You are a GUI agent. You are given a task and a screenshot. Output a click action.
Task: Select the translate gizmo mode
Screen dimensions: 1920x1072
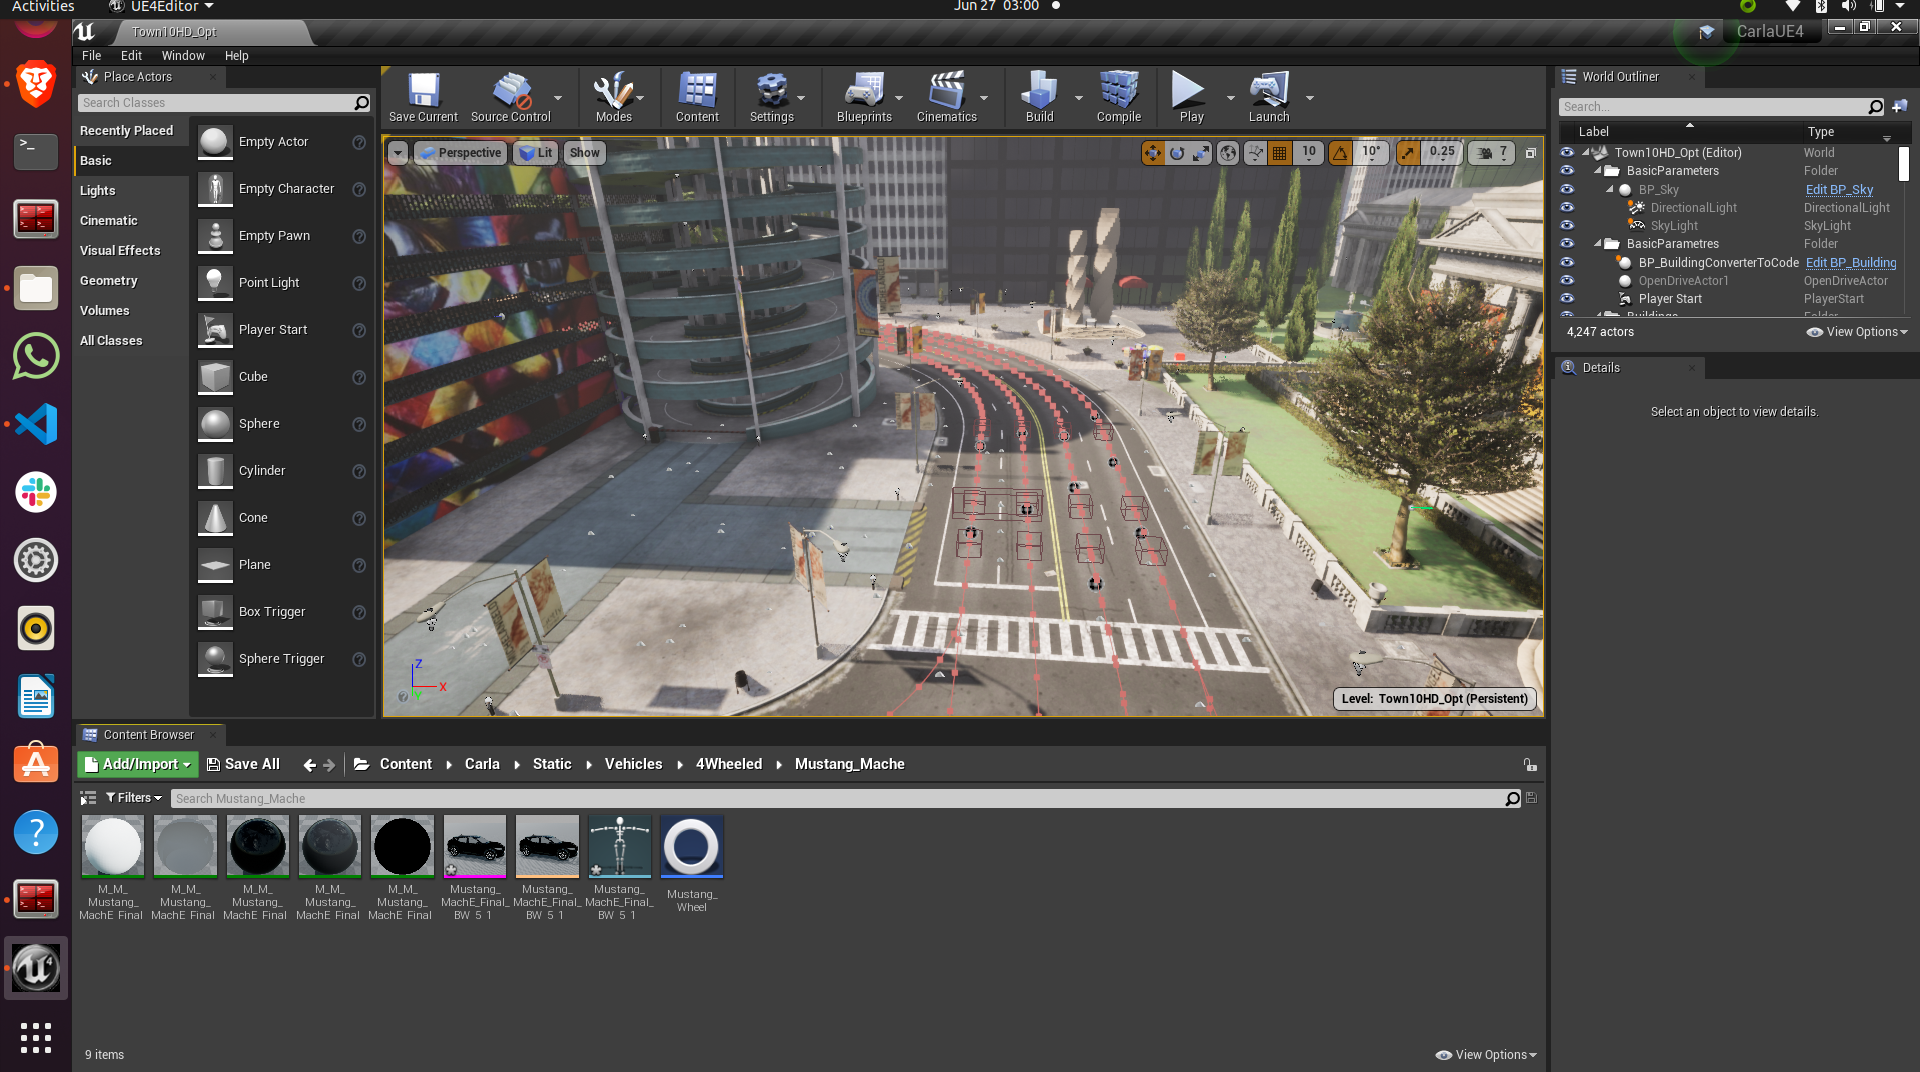click(x=1153, y=153)
